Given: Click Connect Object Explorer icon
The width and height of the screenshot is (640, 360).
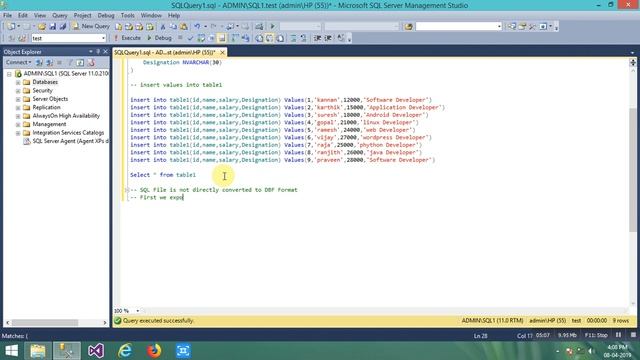Looking at the screenshot, I should pyautogui.click(x=39, y=62).
